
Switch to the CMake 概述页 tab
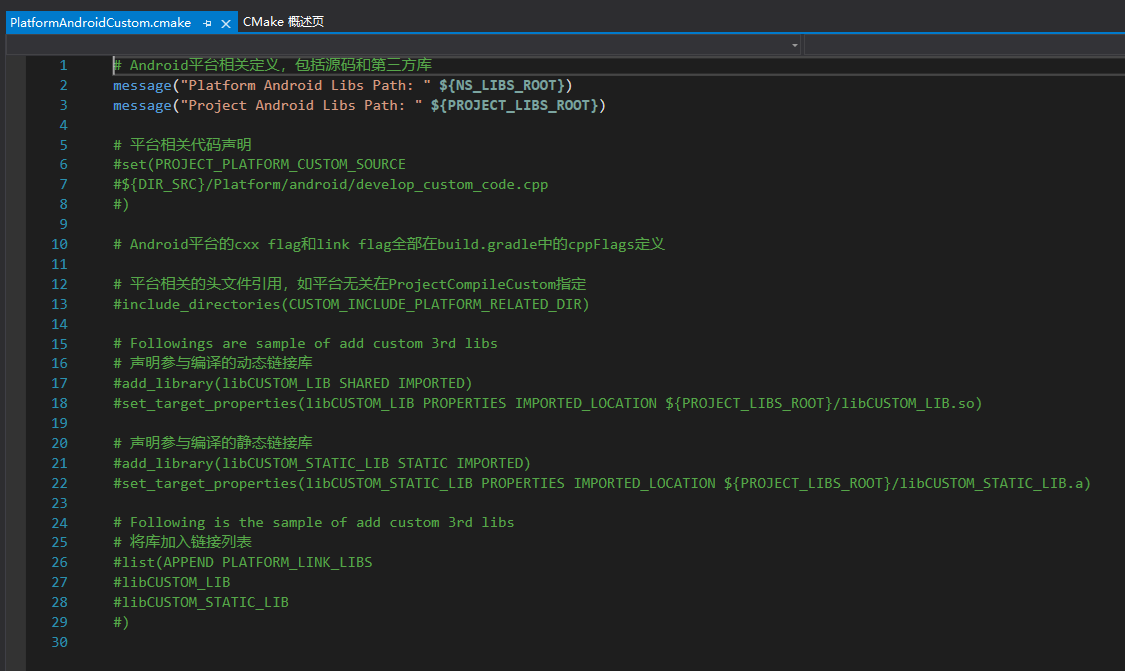(283, 21)
